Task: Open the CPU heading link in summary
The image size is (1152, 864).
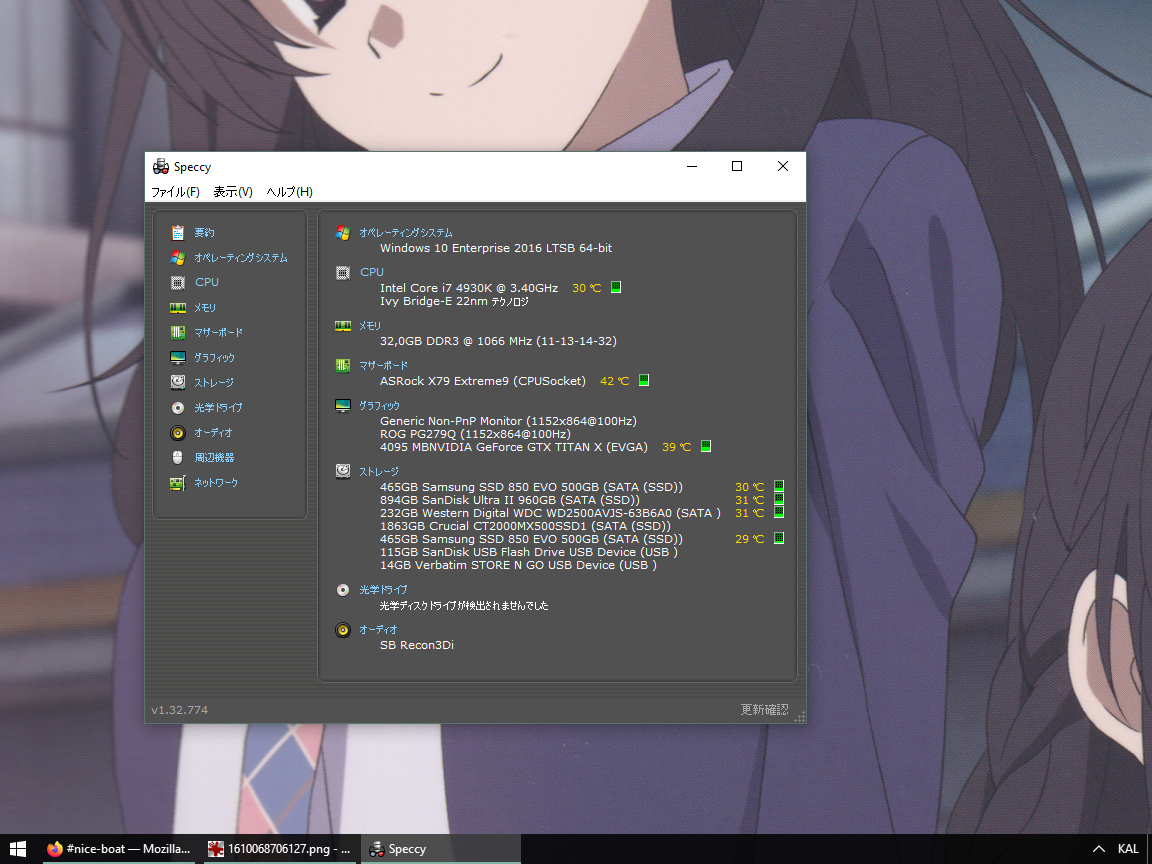Action: [372, 272]
